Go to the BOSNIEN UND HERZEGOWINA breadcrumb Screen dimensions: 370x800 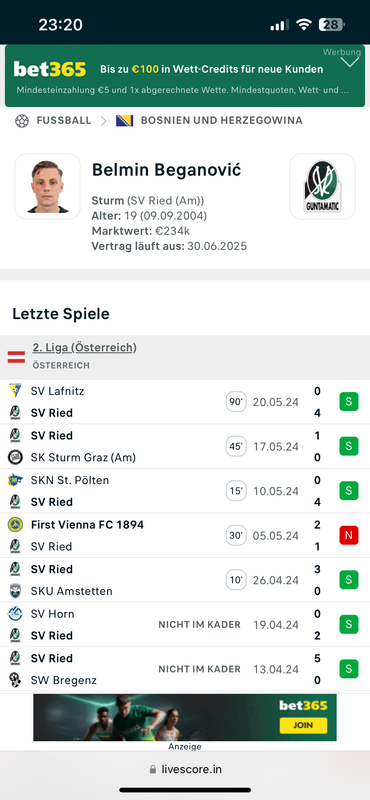coord(221,121)
